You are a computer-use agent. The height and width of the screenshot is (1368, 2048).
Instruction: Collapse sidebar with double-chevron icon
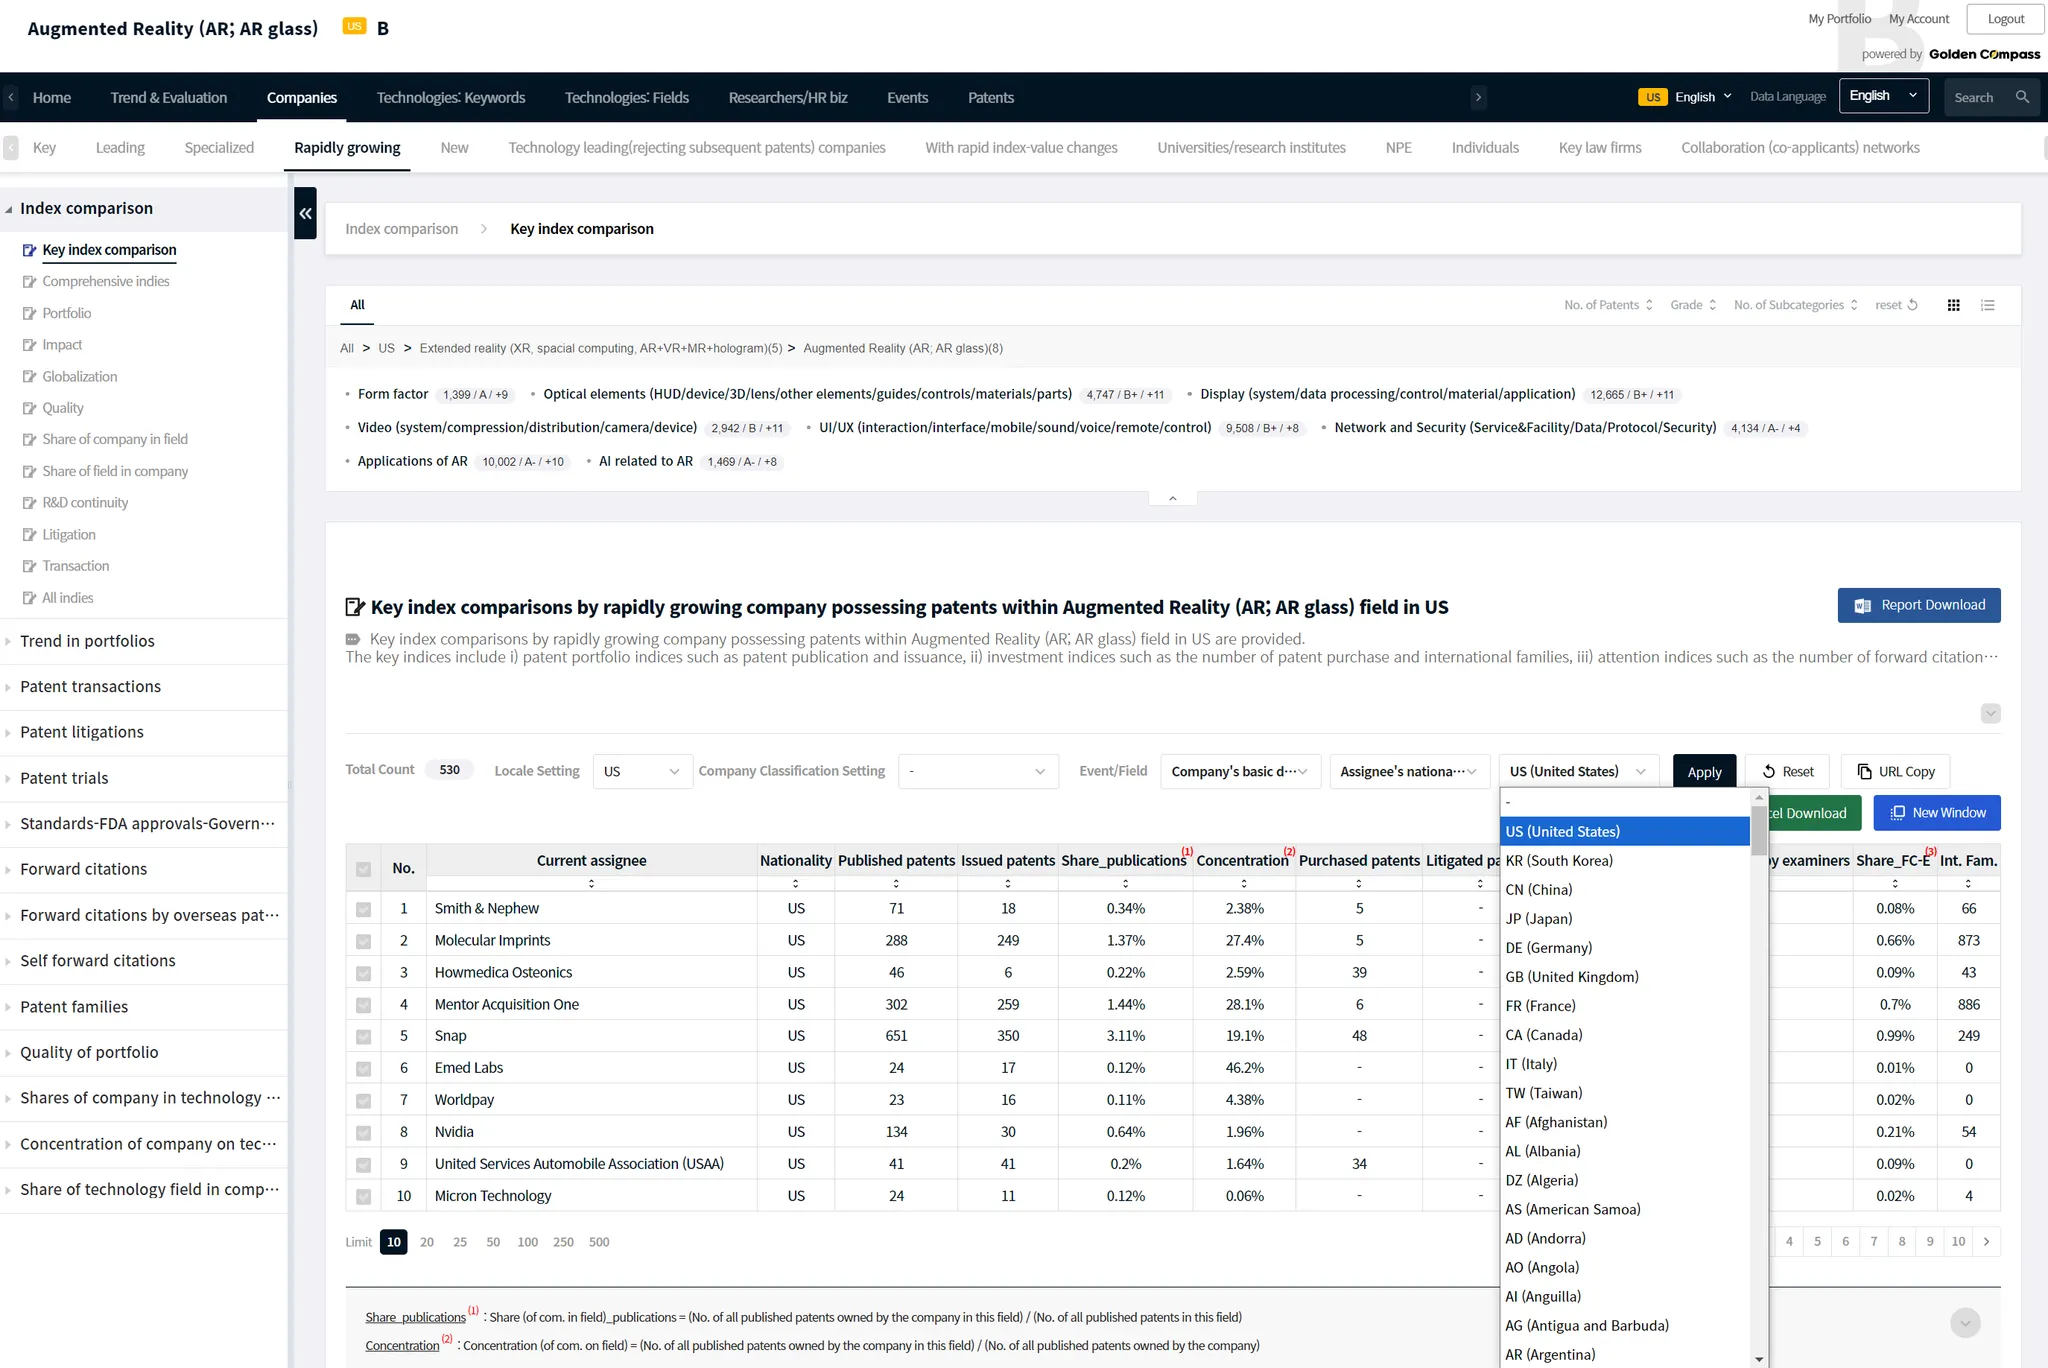pyautogui.click(x=305, y=213)
